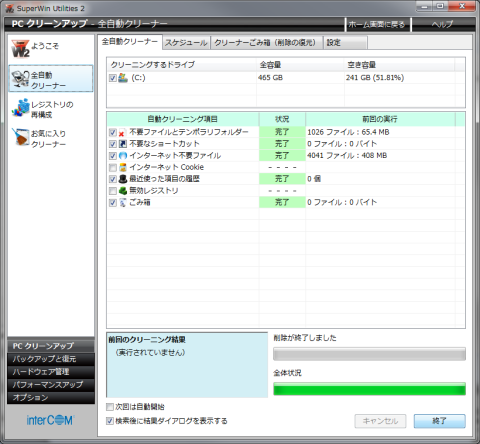Uncheck 最近使った項目の履歴 checkbox
This screenshot has height=444, width=480.
pyautogui.click(x=113, y=179)
